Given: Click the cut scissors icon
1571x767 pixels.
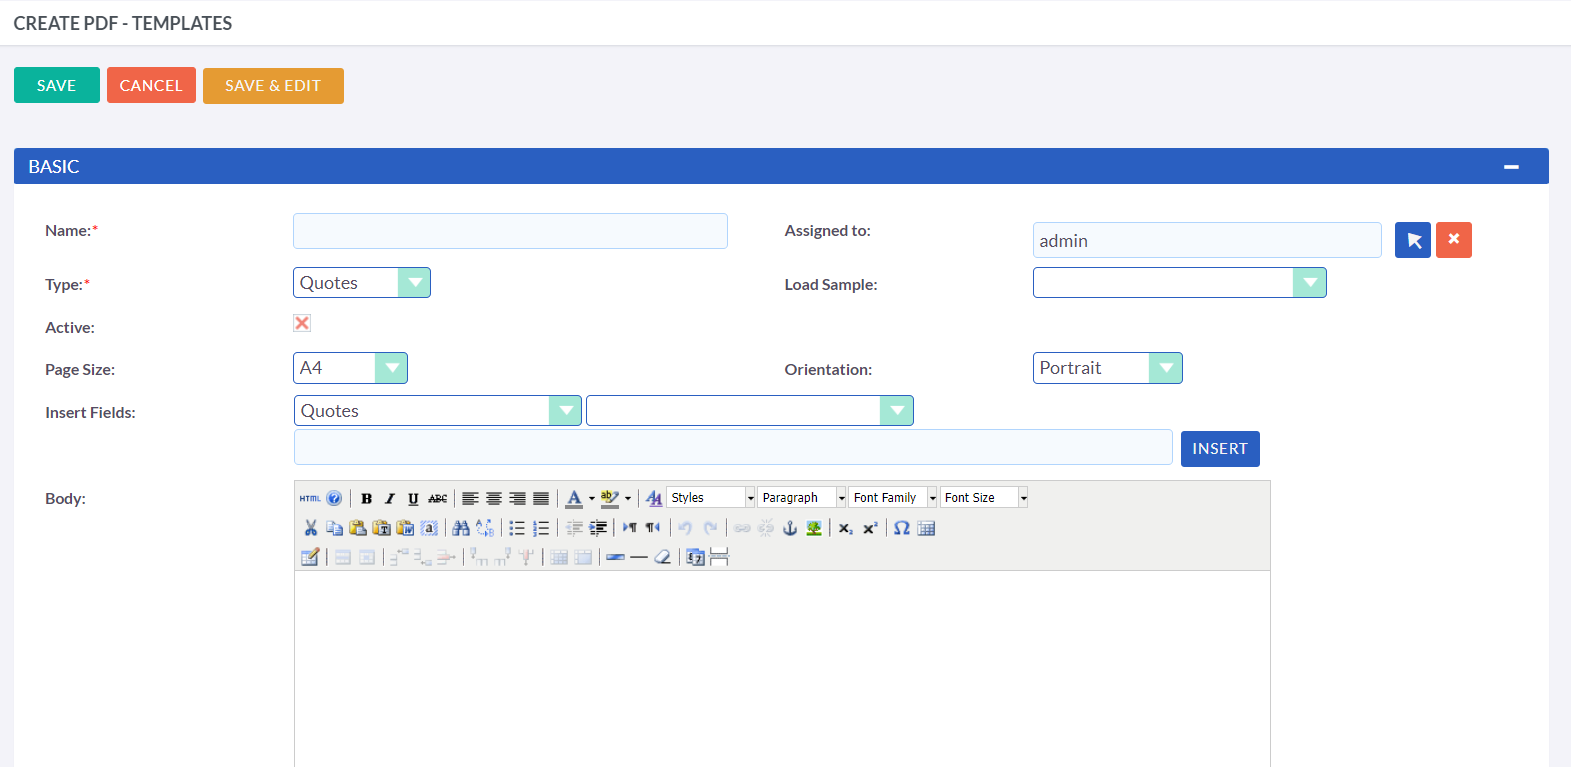Looking at the screenshot, I should coord(310,528).
